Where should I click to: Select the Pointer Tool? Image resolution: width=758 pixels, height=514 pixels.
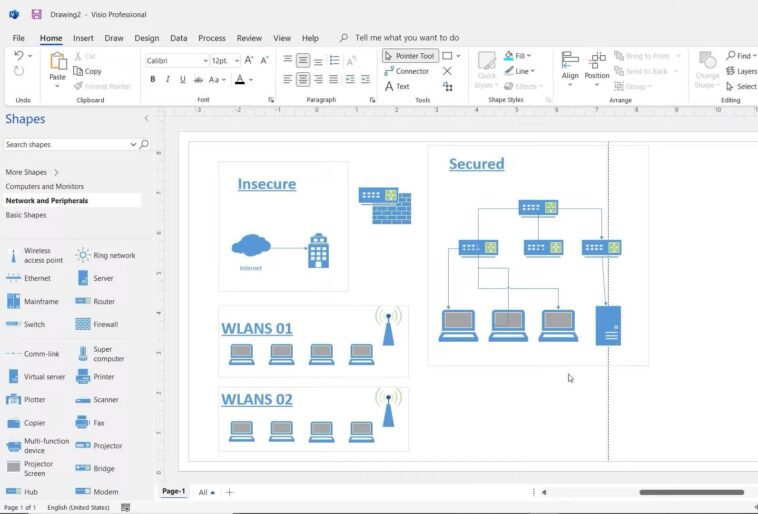410,56
